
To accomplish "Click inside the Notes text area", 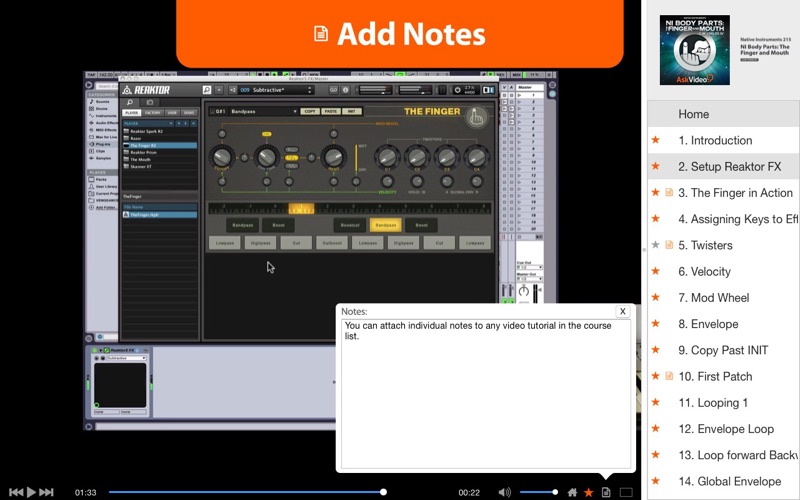I will click(486, 393).
